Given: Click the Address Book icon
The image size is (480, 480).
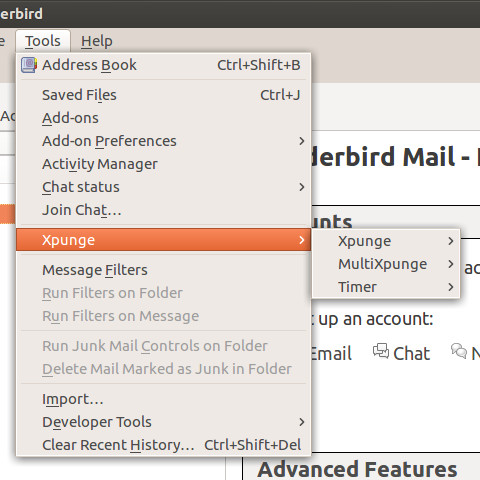Looking at the screenshot, I should click(29, 65).
